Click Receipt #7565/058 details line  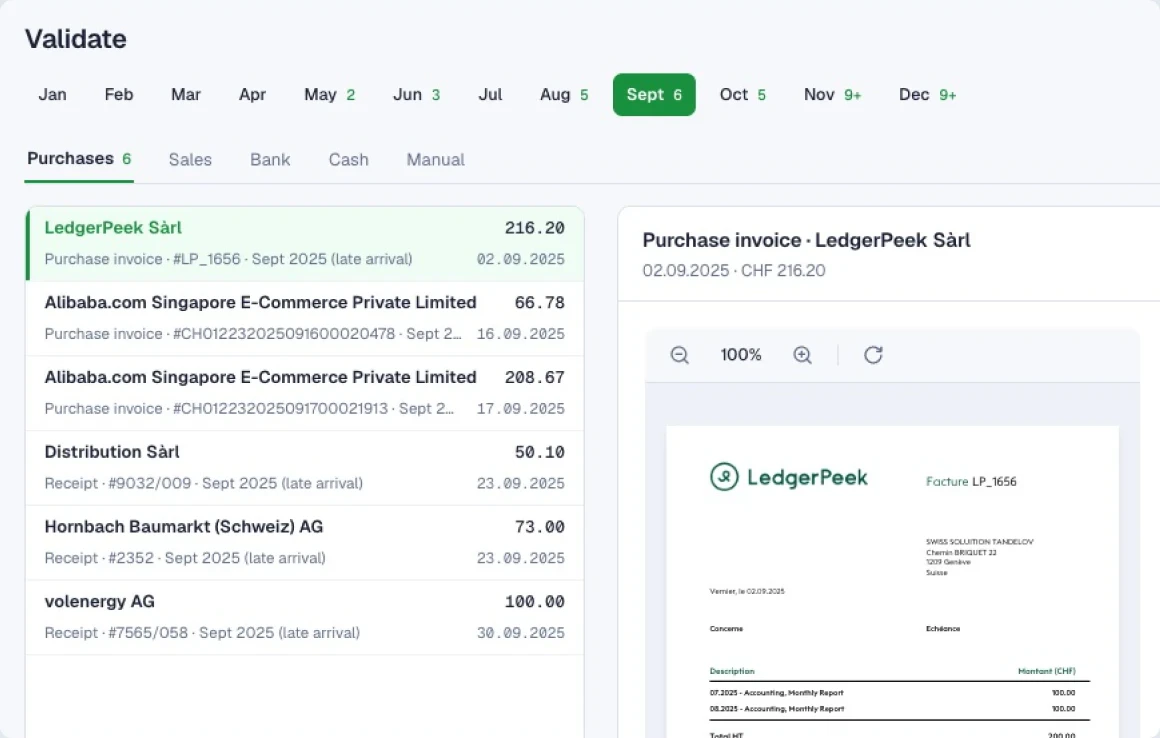pyautogui.click(x=202, y=633)
